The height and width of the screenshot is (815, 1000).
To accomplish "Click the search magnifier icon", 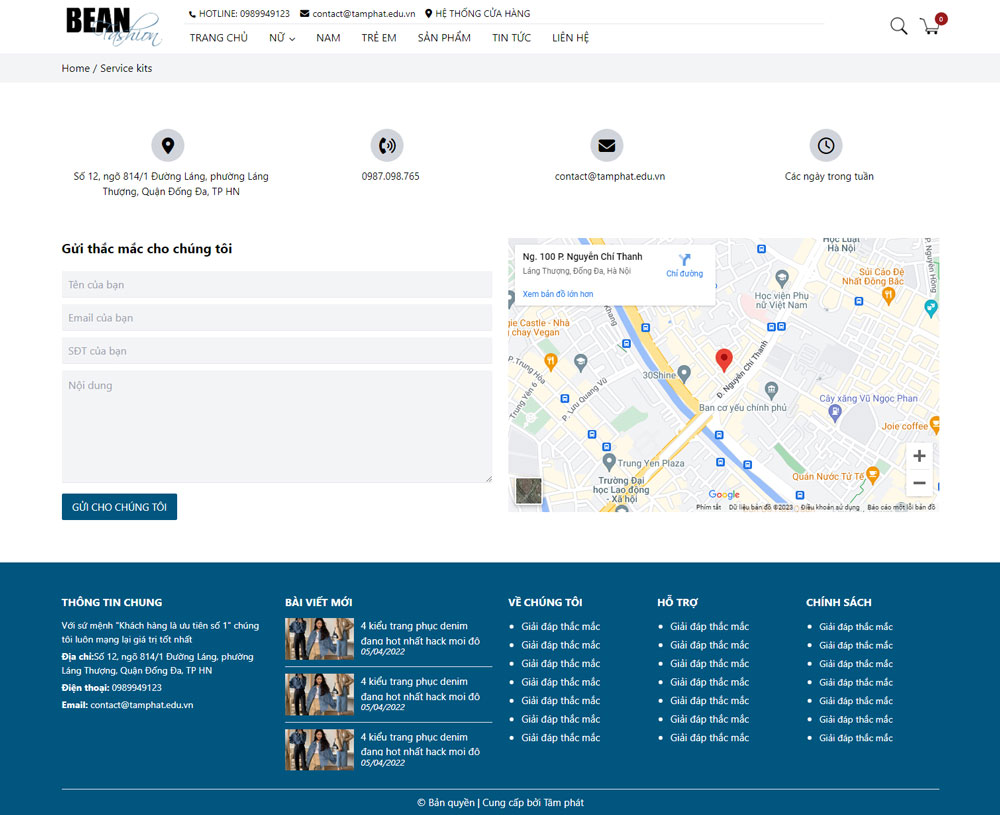I will [x=898, y=26].
